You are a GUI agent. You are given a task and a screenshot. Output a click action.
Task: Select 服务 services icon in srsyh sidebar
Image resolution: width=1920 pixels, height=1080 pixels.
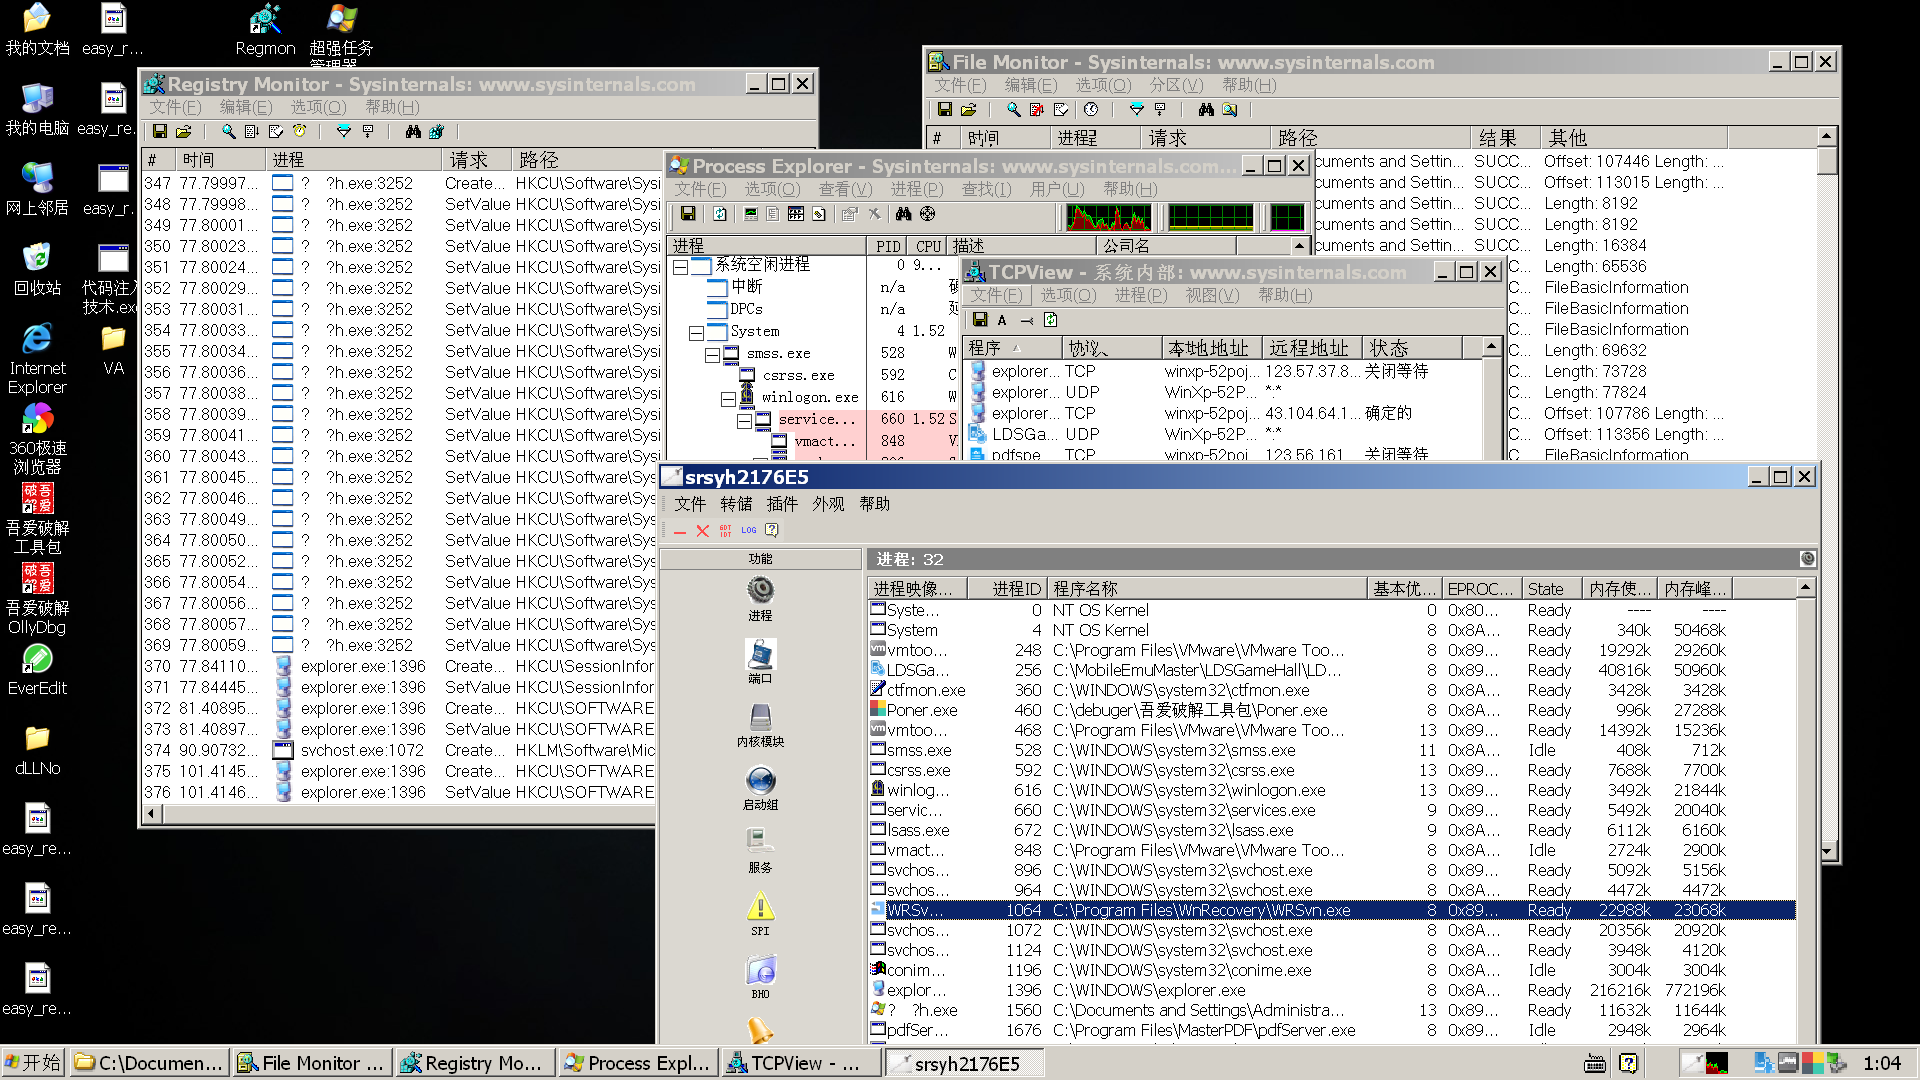click(x=760, y=843)
